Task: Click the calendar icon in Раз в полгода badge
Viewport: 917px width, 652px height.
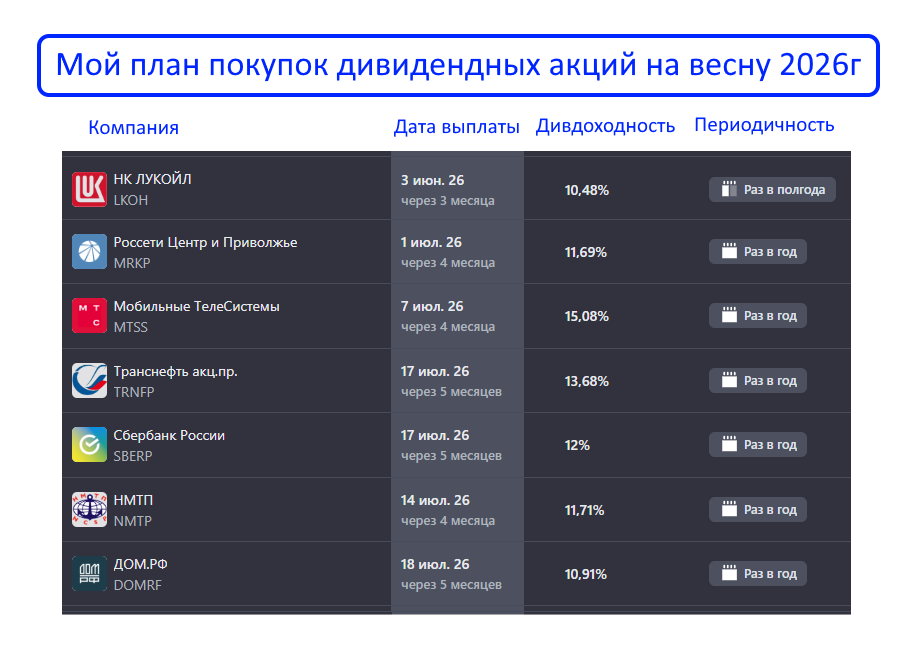Action: pyautogui.click(x=729, y=189)
